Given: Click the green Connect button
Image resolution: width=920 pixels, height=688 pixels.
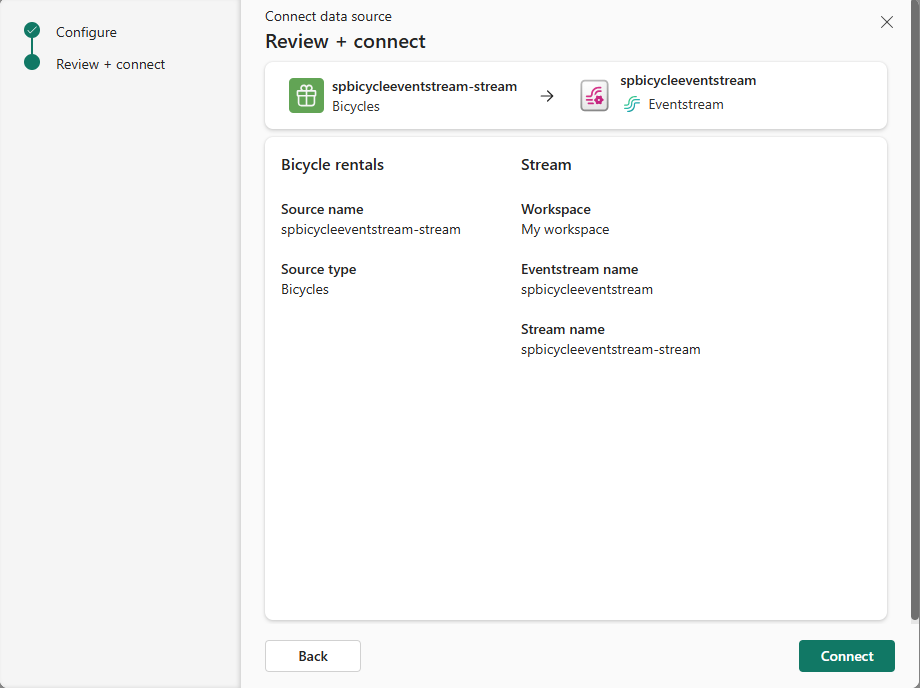Looking at the screenshot, I should [x=846, y=656].
